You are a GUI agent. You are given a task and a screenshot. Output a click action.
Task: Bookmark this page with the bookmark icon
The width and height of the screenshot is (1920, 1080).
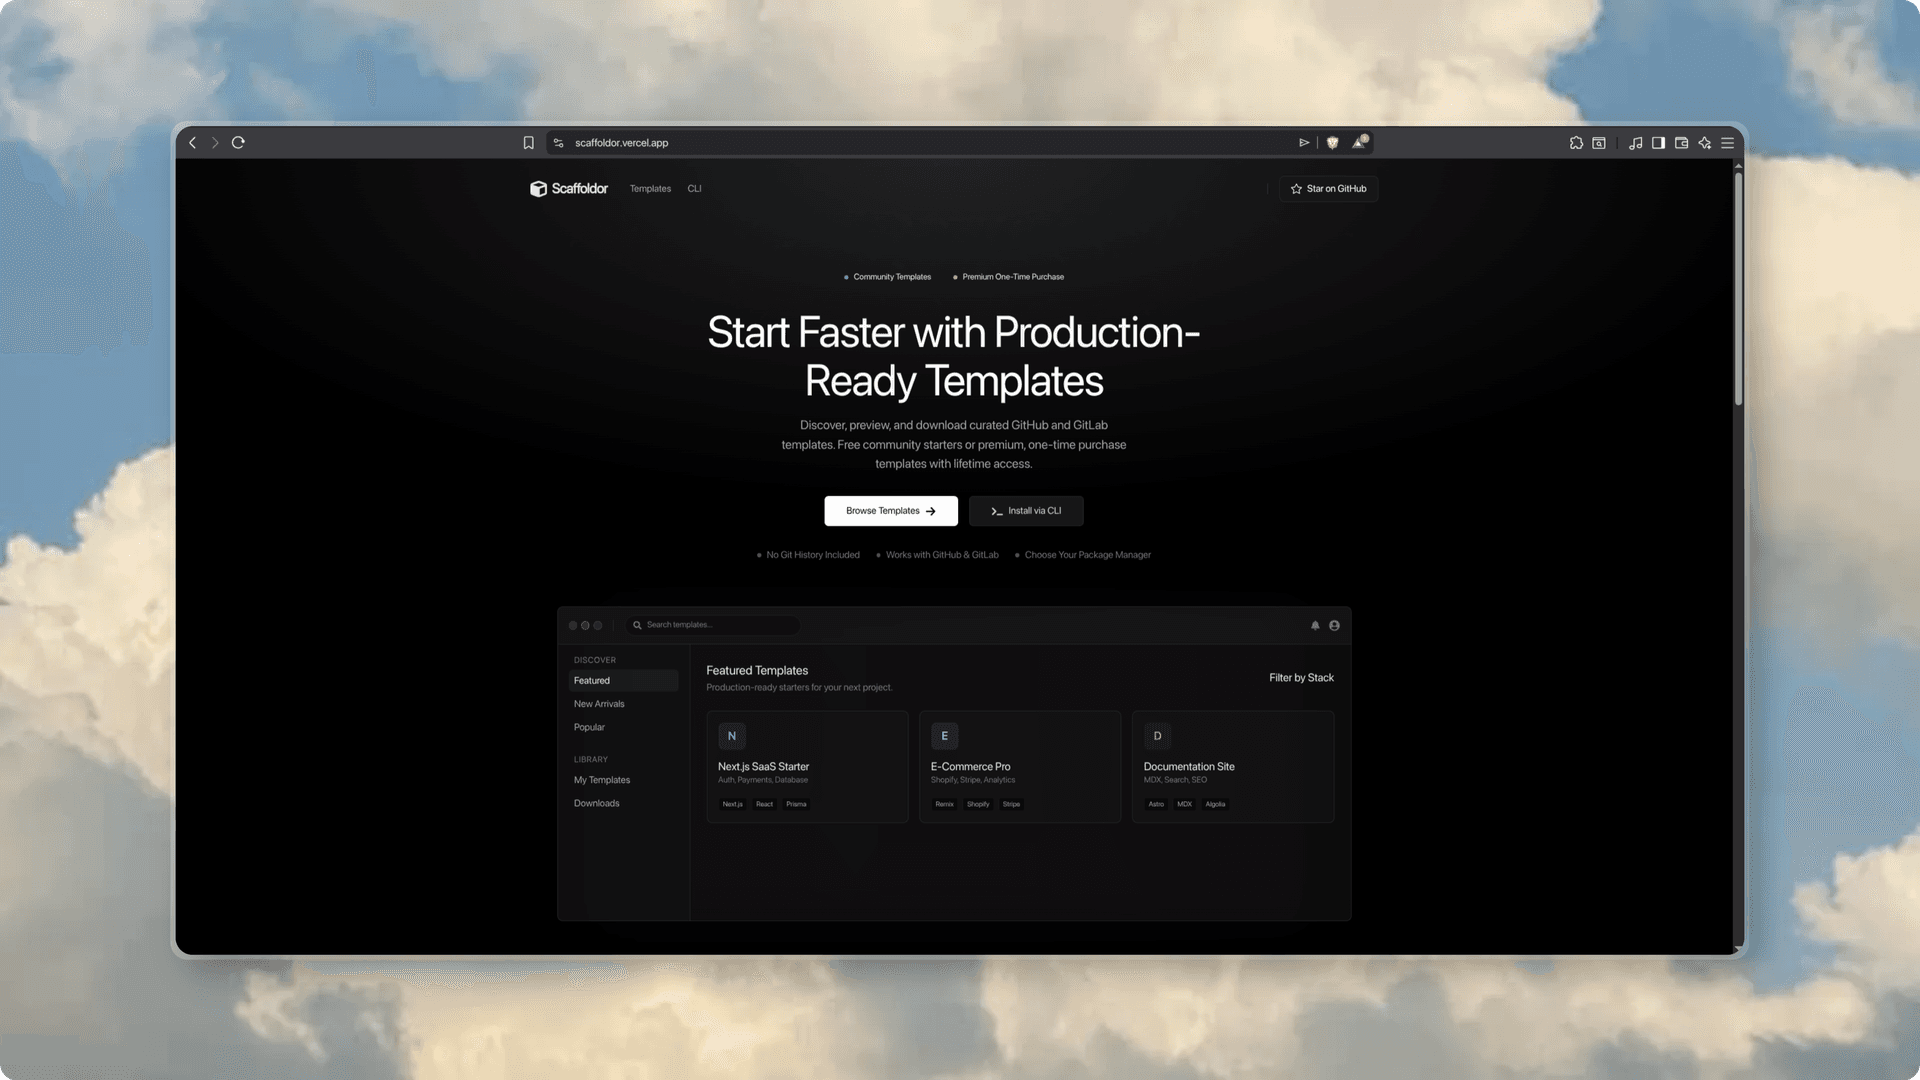(x=528, y=143)
